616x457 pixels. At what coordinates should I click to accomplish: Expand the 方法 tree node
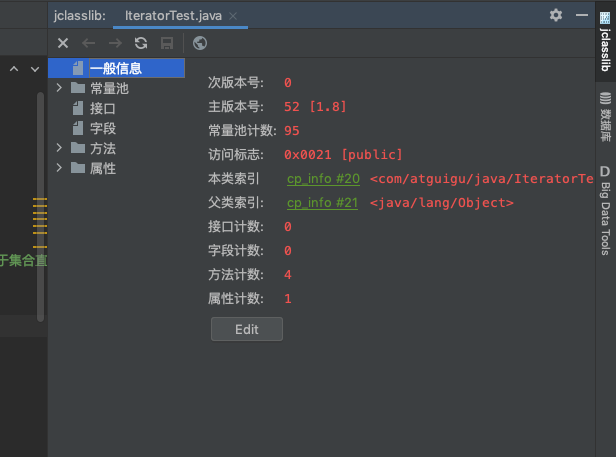(x=59, y=148)
